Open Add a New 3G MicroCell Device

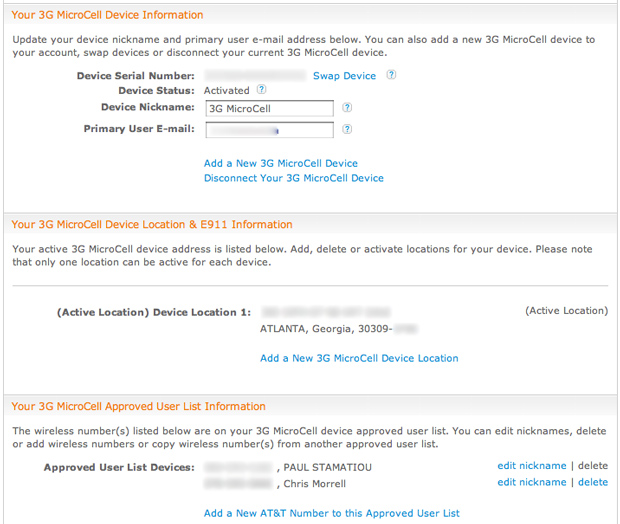(281, 163)
